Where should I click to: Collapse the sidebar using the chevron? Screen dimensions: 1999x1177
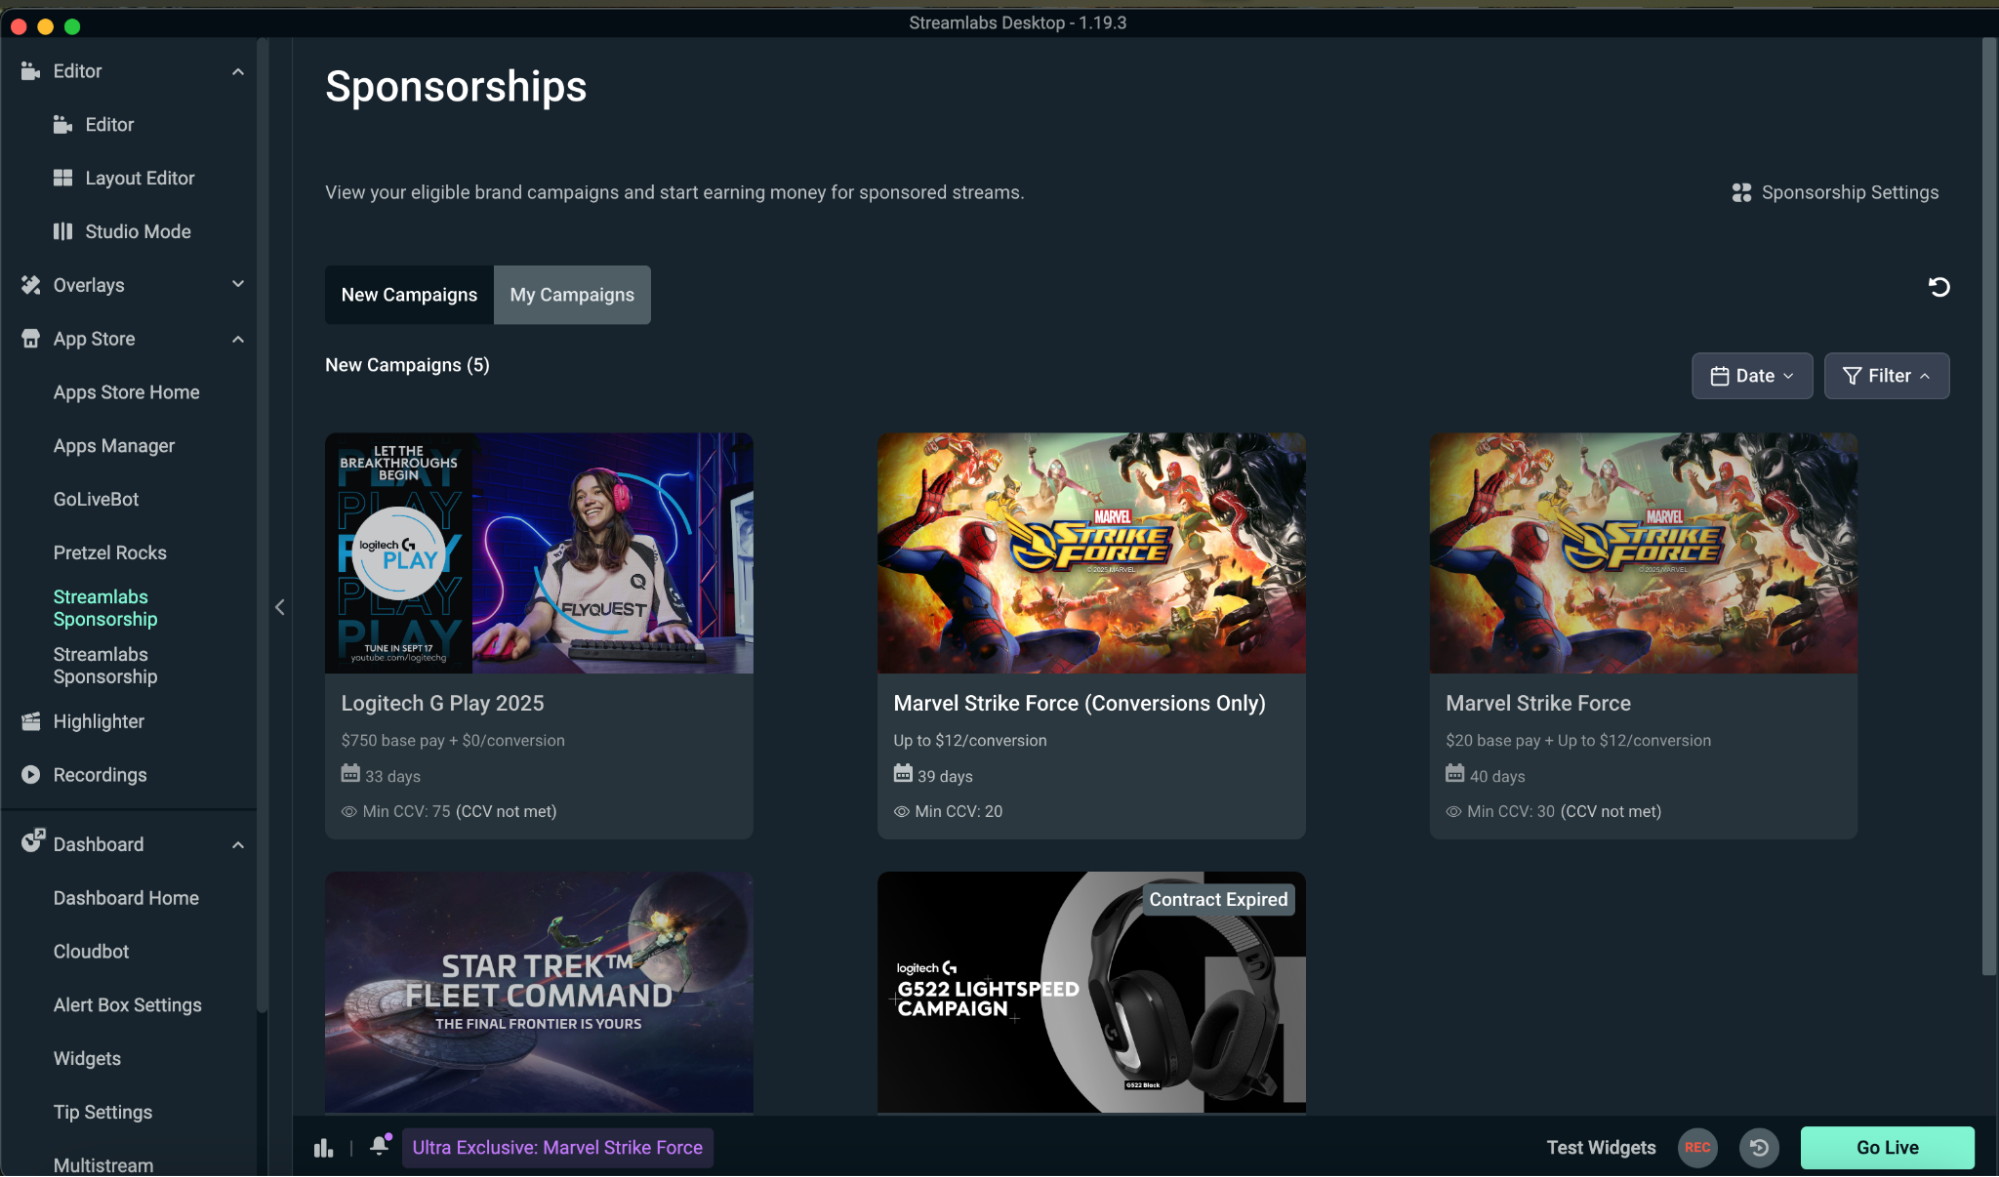[279, 607]
